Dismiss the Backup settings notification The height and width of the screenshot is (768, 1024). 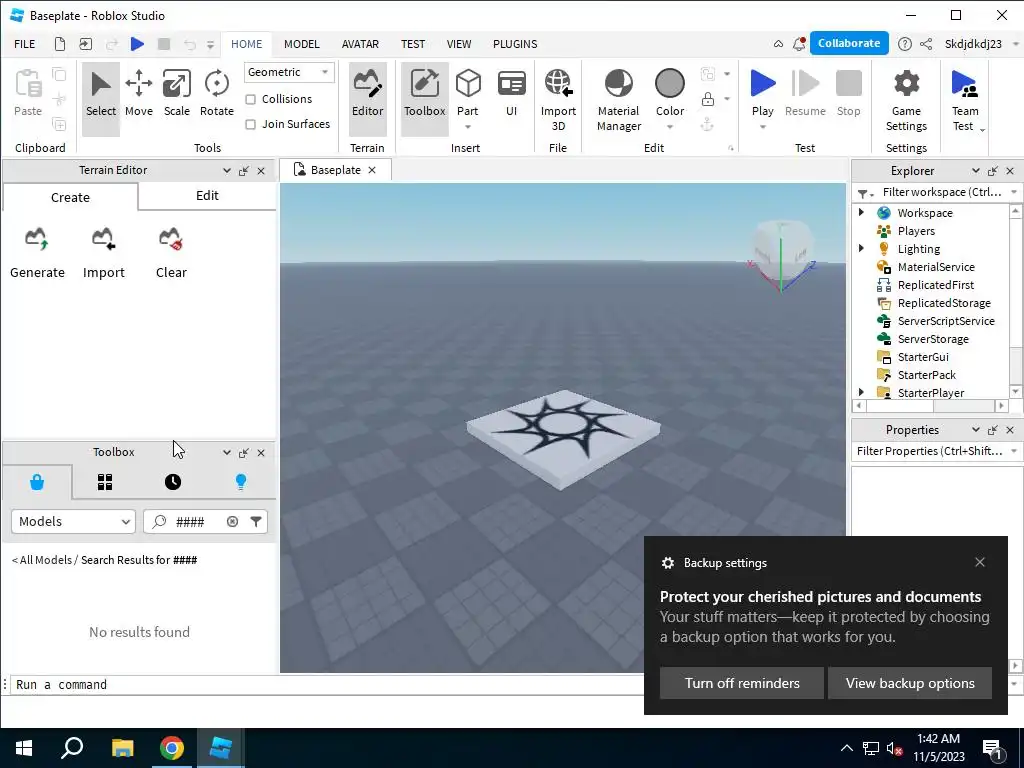980,562
